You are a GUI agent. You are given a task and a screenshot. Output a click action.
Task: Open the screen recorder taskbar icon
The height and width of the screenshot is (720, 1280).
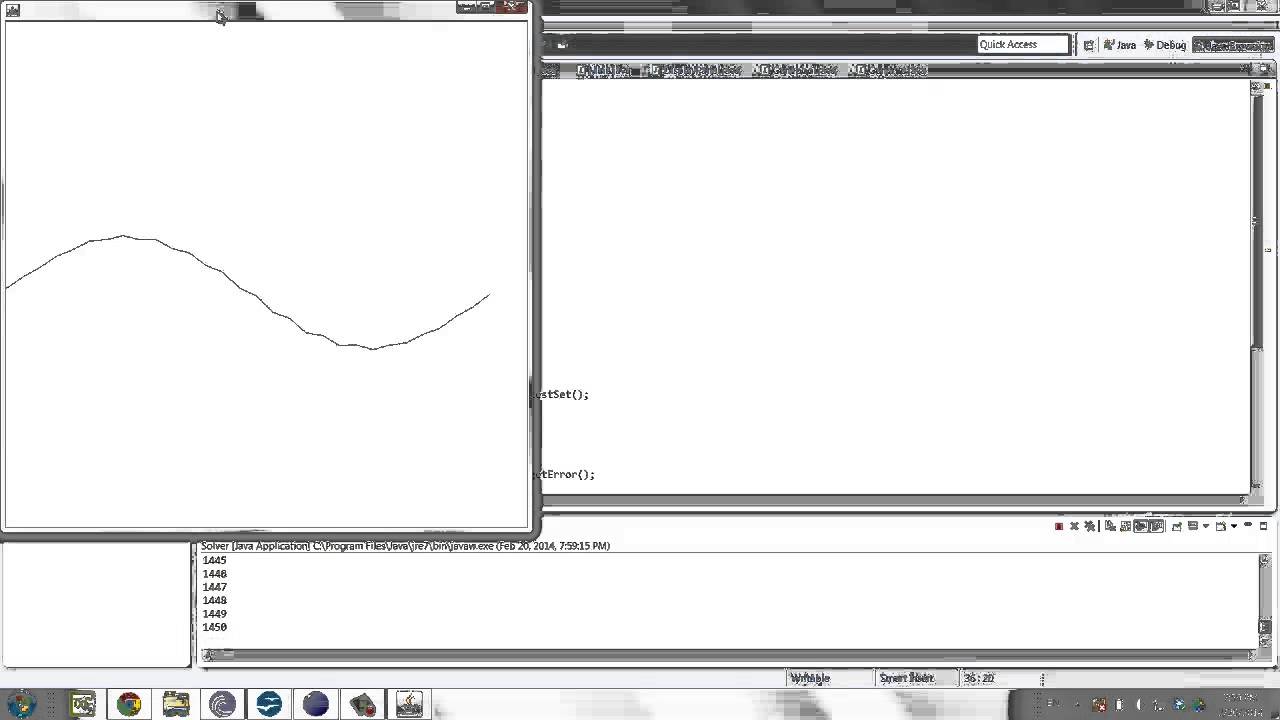pos(362,704)
